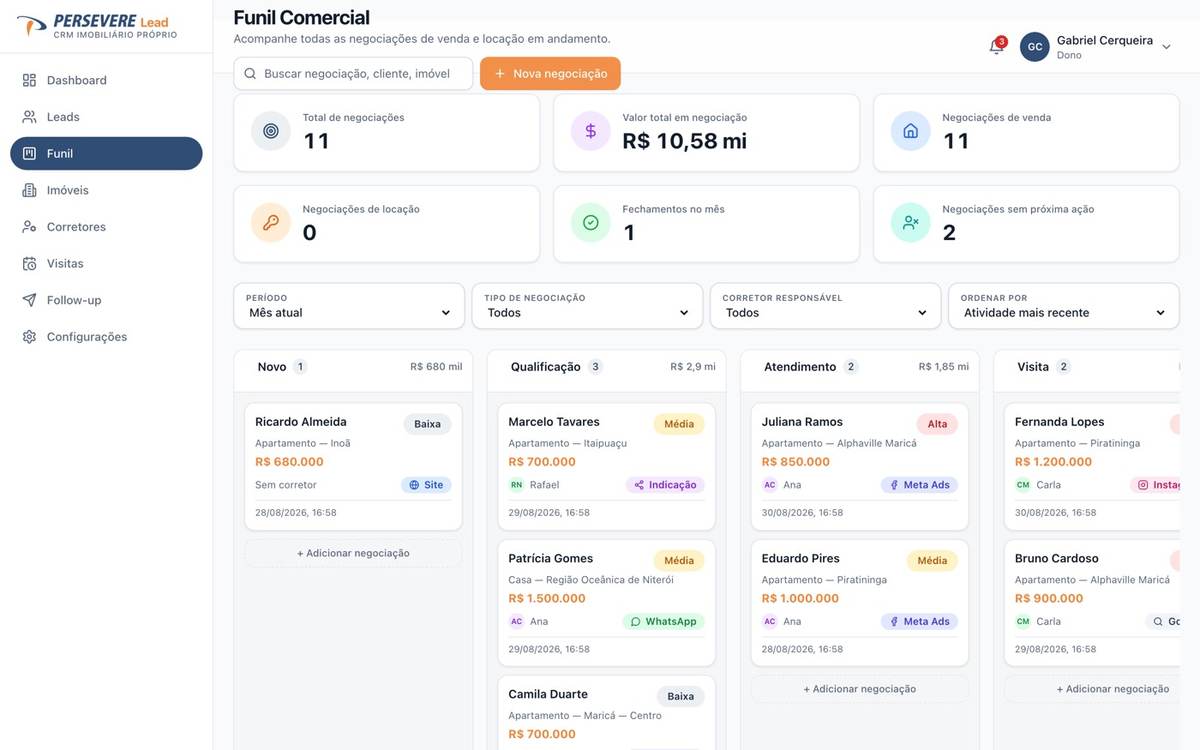
Task: Navigate to Corretores
Action: [x=106, y=227]
